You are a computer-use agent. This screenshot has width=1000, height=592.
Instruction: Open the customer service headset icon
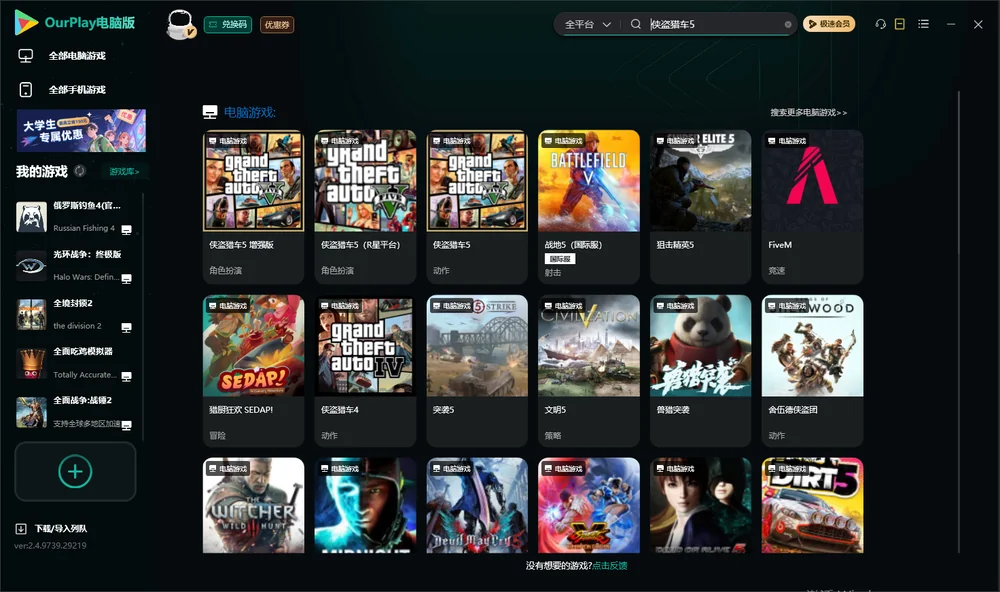tap(880, 24)
